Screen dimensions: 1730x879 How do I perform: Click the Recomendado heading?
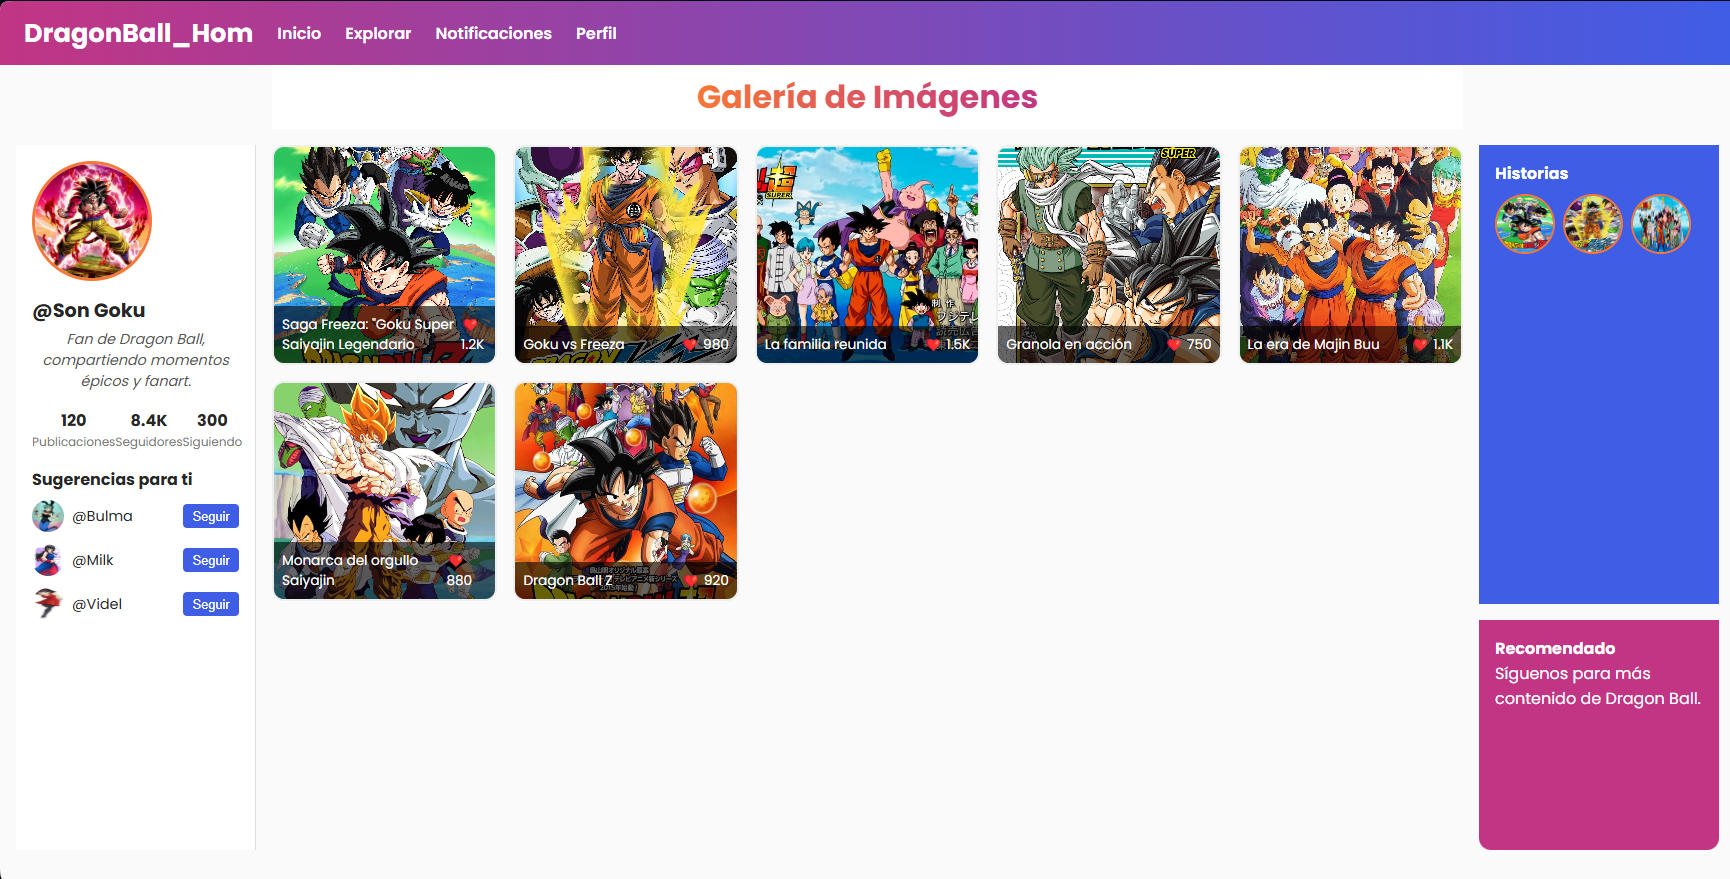pos(1555,648)
